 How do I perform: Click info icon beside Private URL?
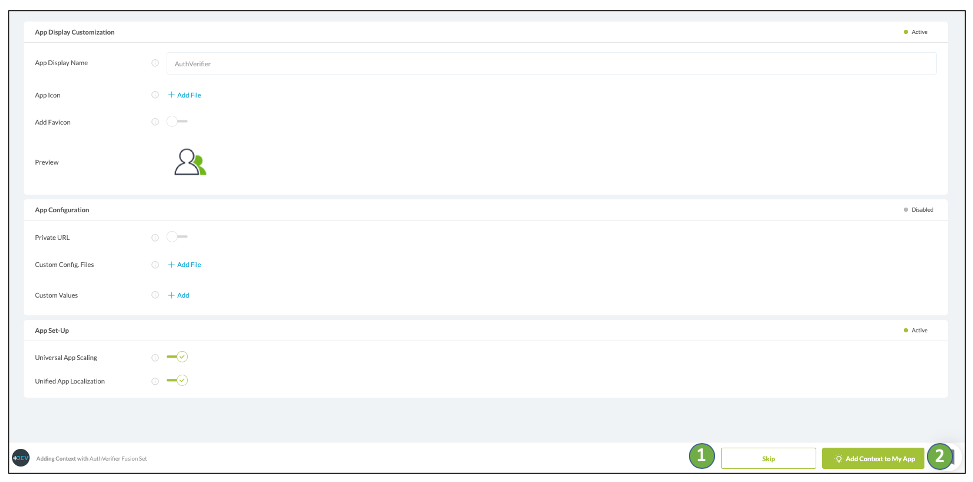coord(155,237)
